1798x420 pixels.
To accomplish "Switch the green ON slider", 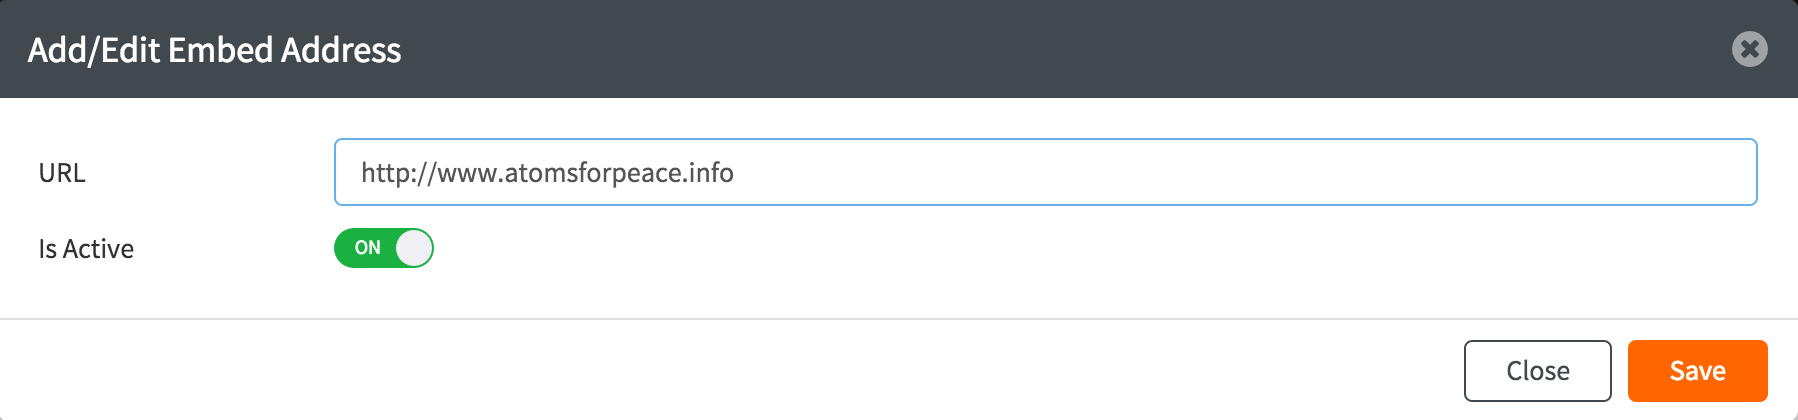I will click(384, 248).
